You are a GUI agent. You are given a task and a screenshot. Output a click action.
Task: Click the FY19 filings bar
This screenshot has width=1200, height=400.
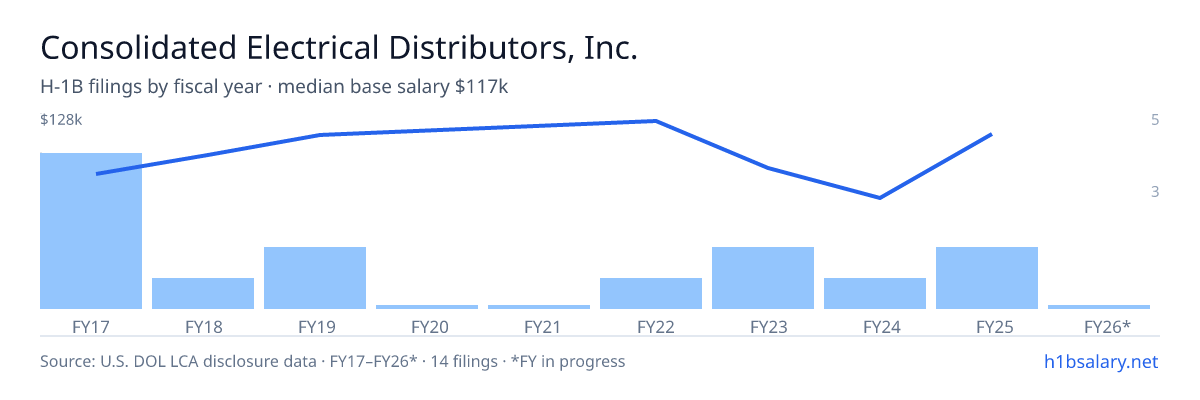click(315, 278)
